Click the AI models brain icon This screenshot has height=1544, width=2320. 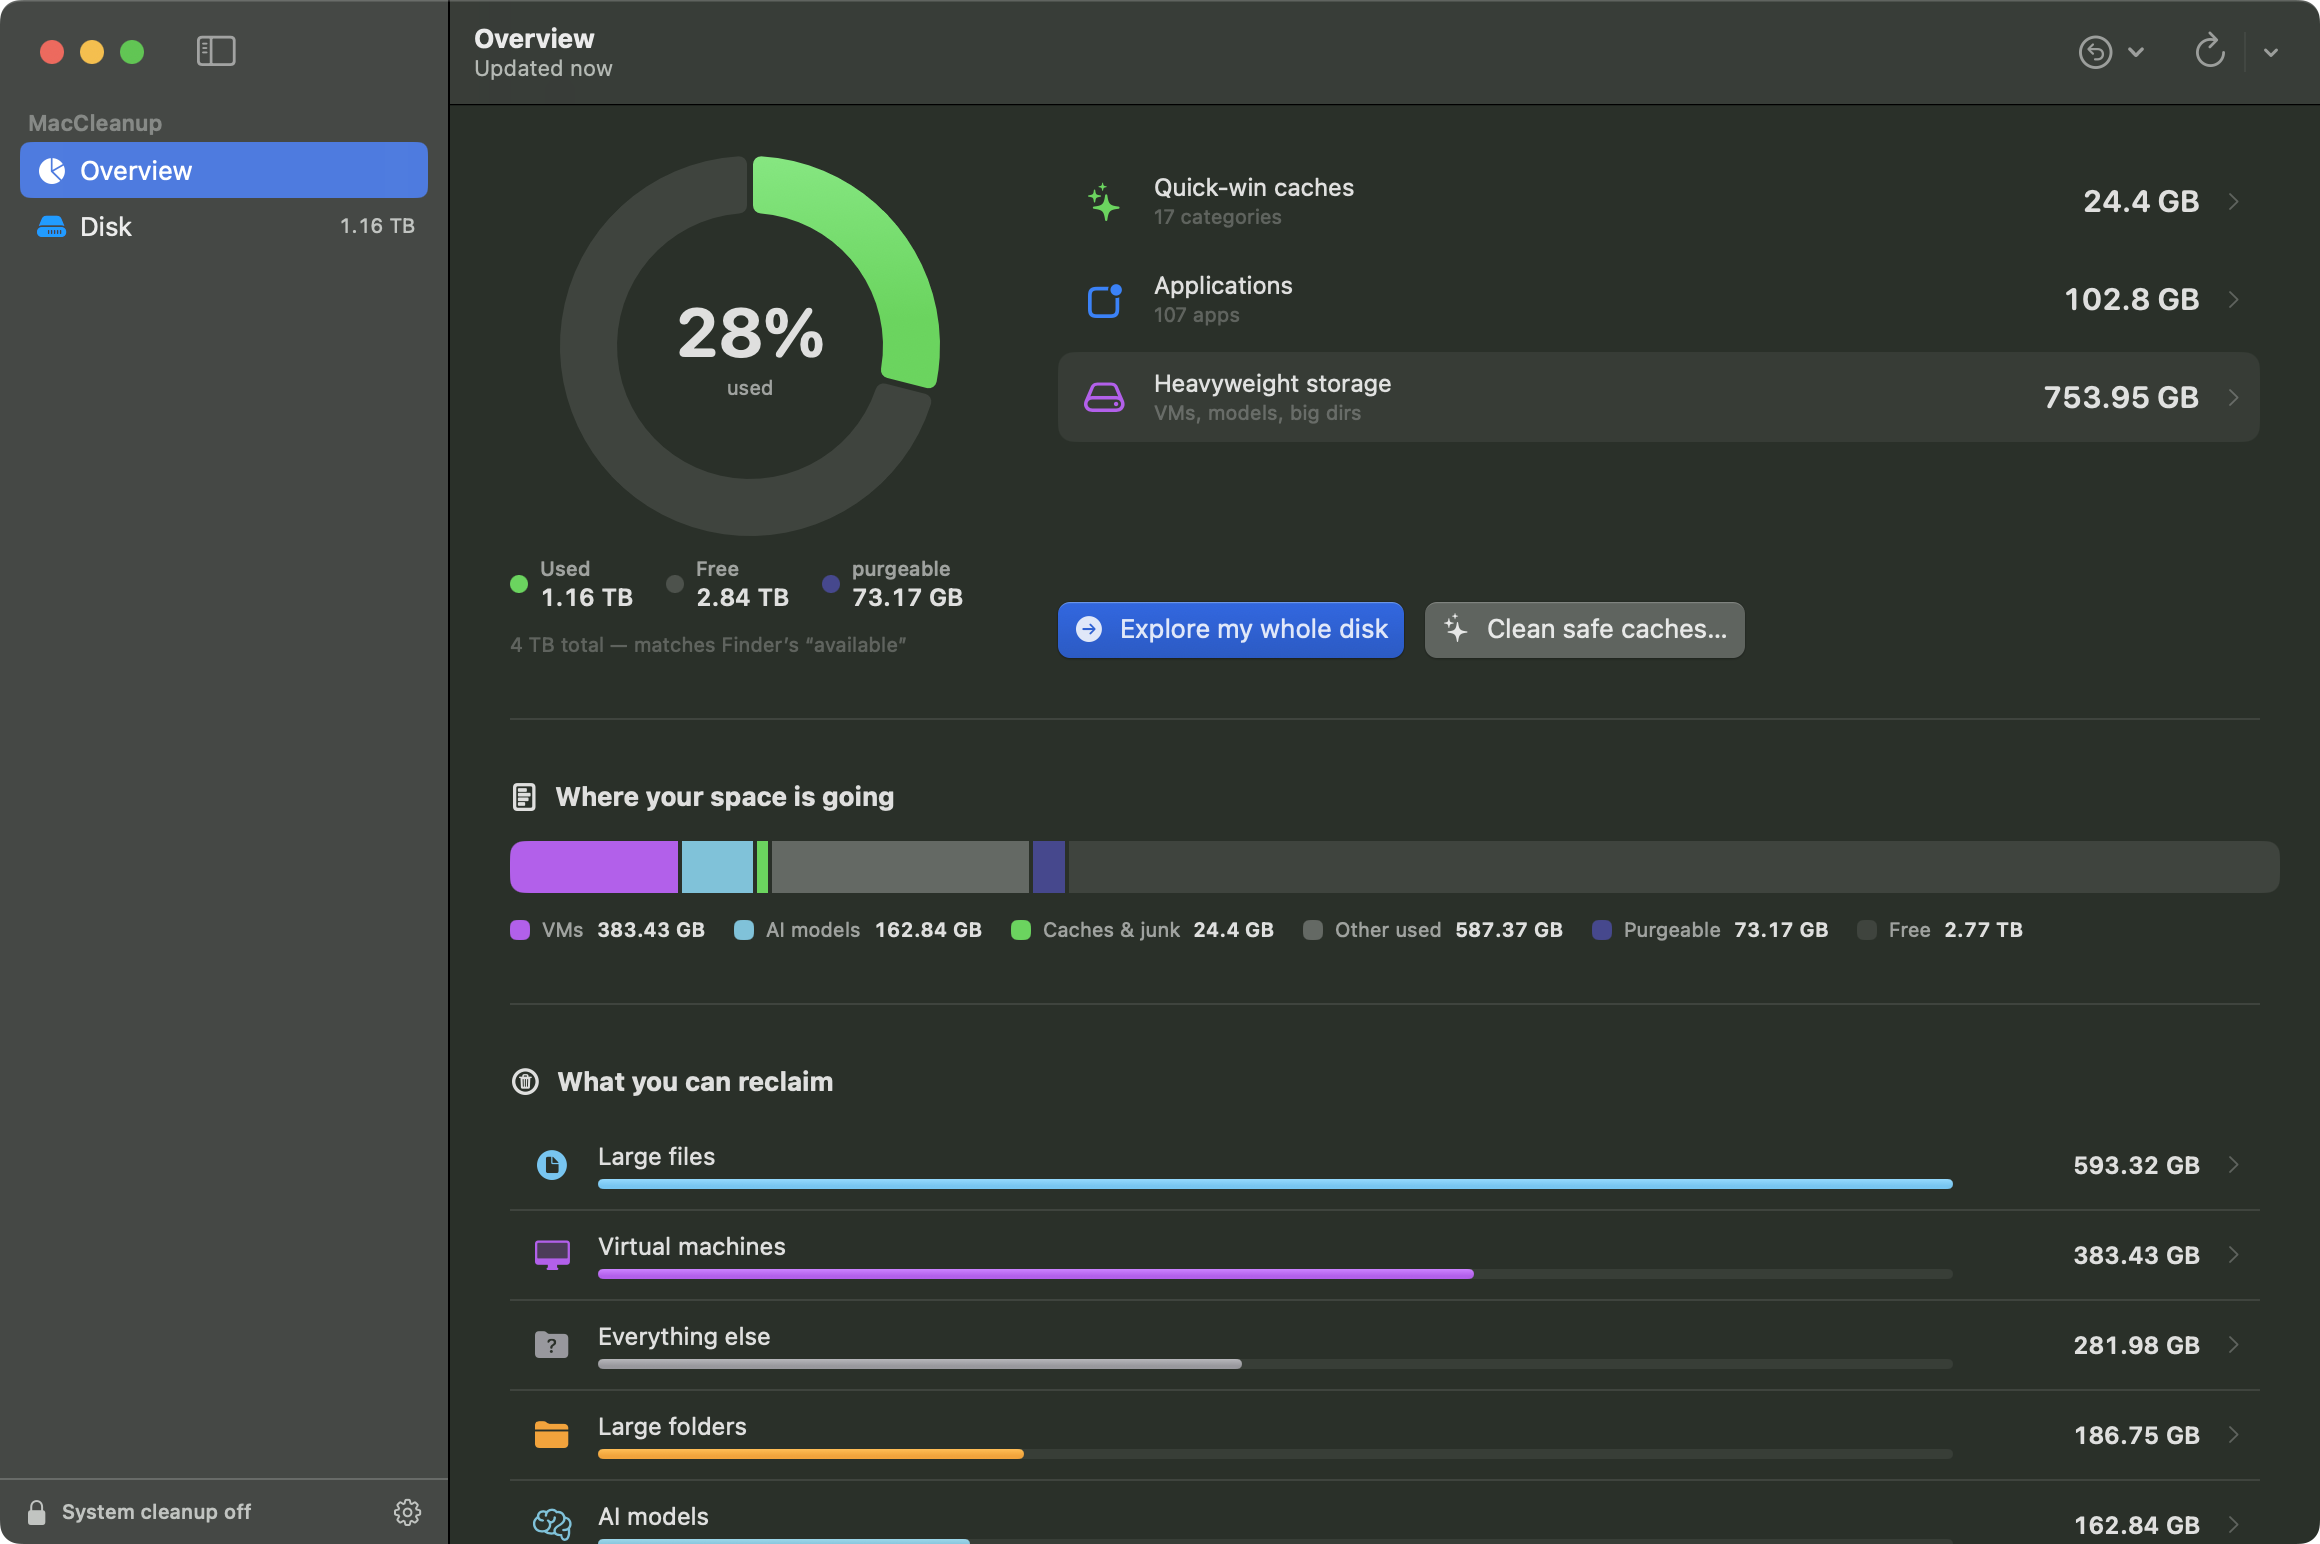(x=552, y=1524)
